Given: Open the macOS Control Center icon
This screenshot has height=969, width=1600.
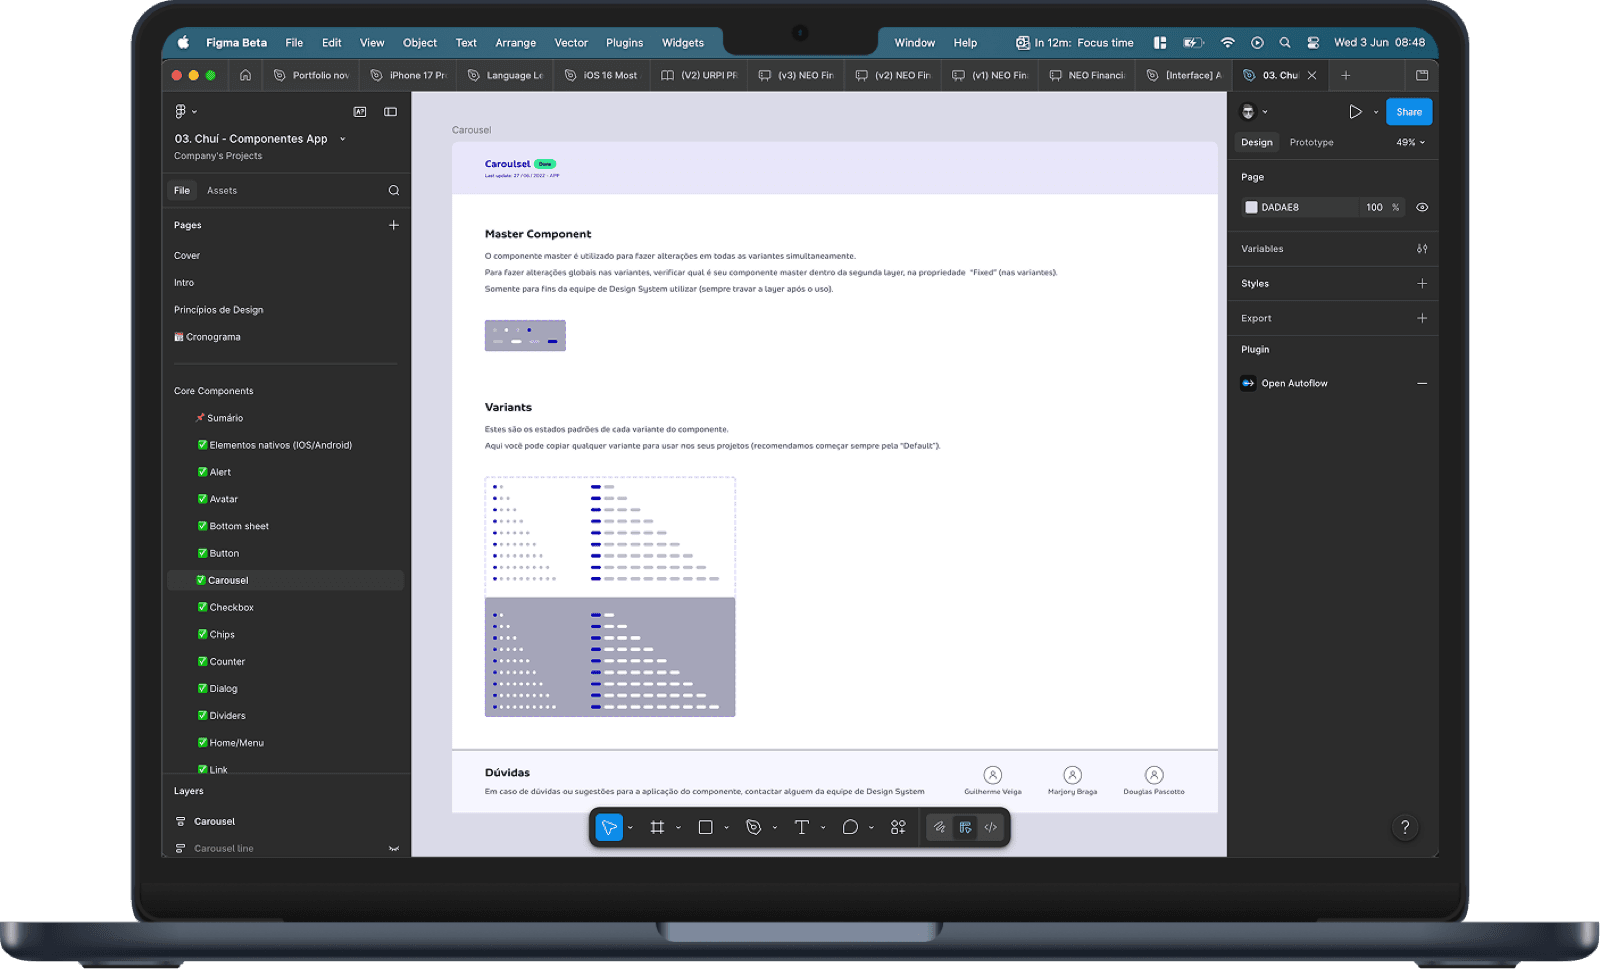Looking at the screenshot, I should pos(1313,43).
